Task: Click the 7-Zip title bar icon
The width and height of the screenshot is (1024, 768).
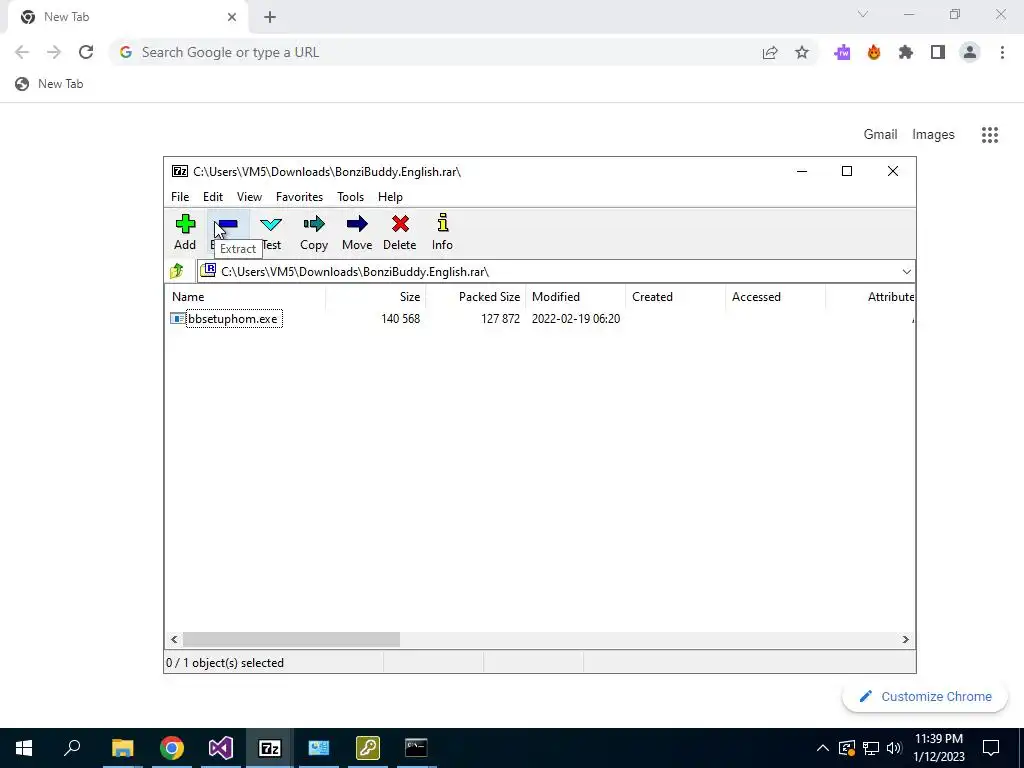Action: tap(180, 171)
